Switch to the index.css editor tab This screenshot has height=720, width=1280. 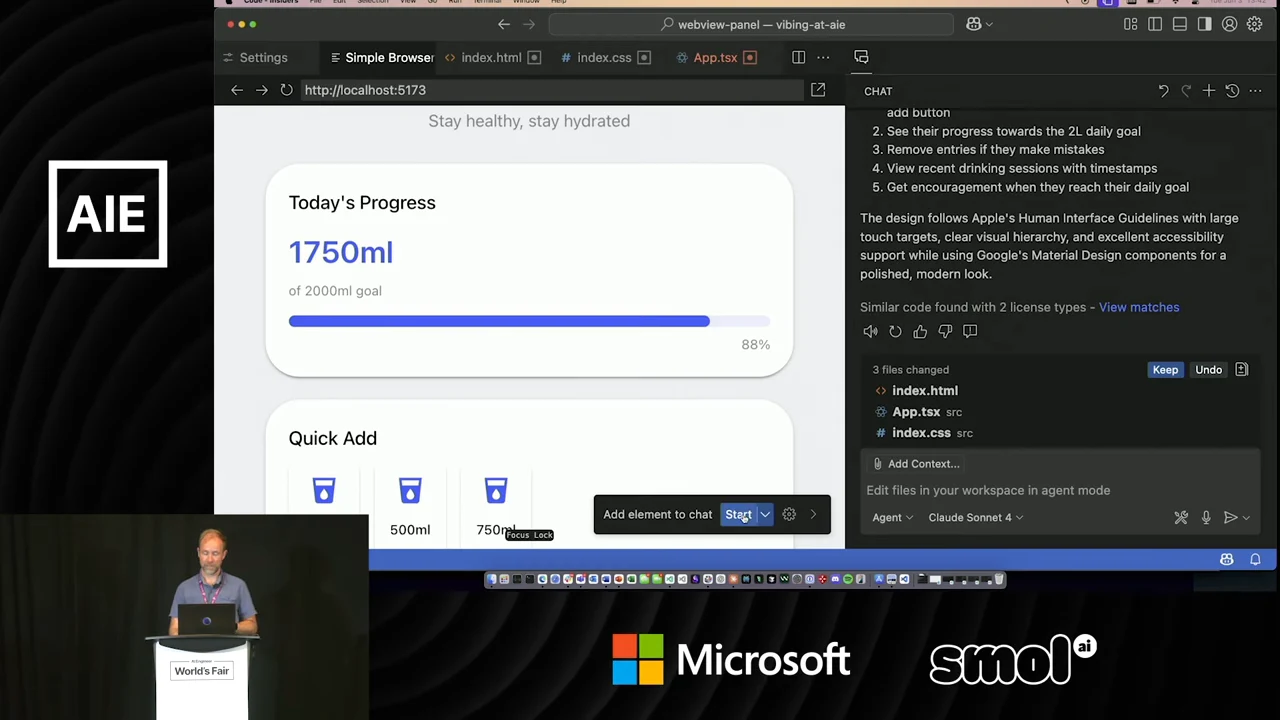click(x=604, y=57)
